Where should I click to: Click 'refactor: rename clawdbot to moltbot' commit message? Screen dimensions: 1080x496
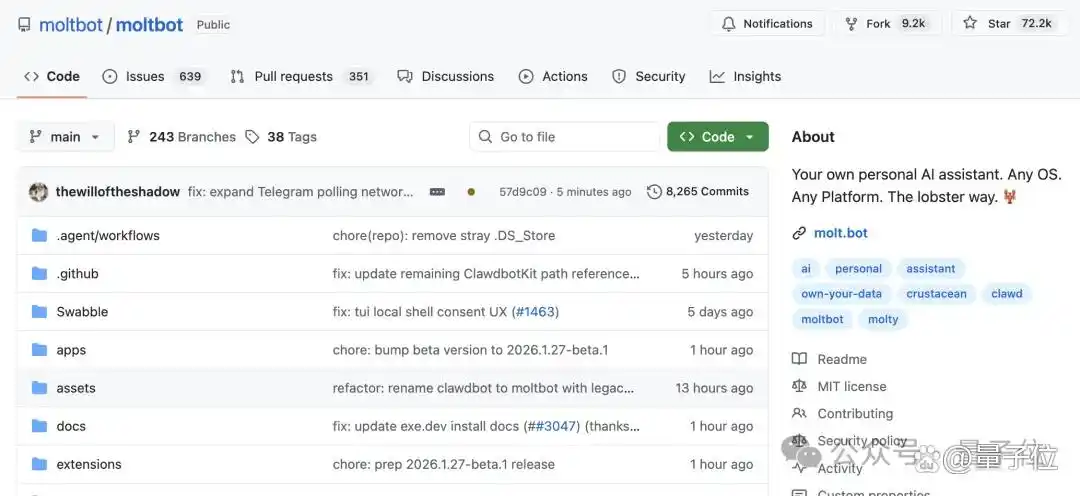click(483, 388)
